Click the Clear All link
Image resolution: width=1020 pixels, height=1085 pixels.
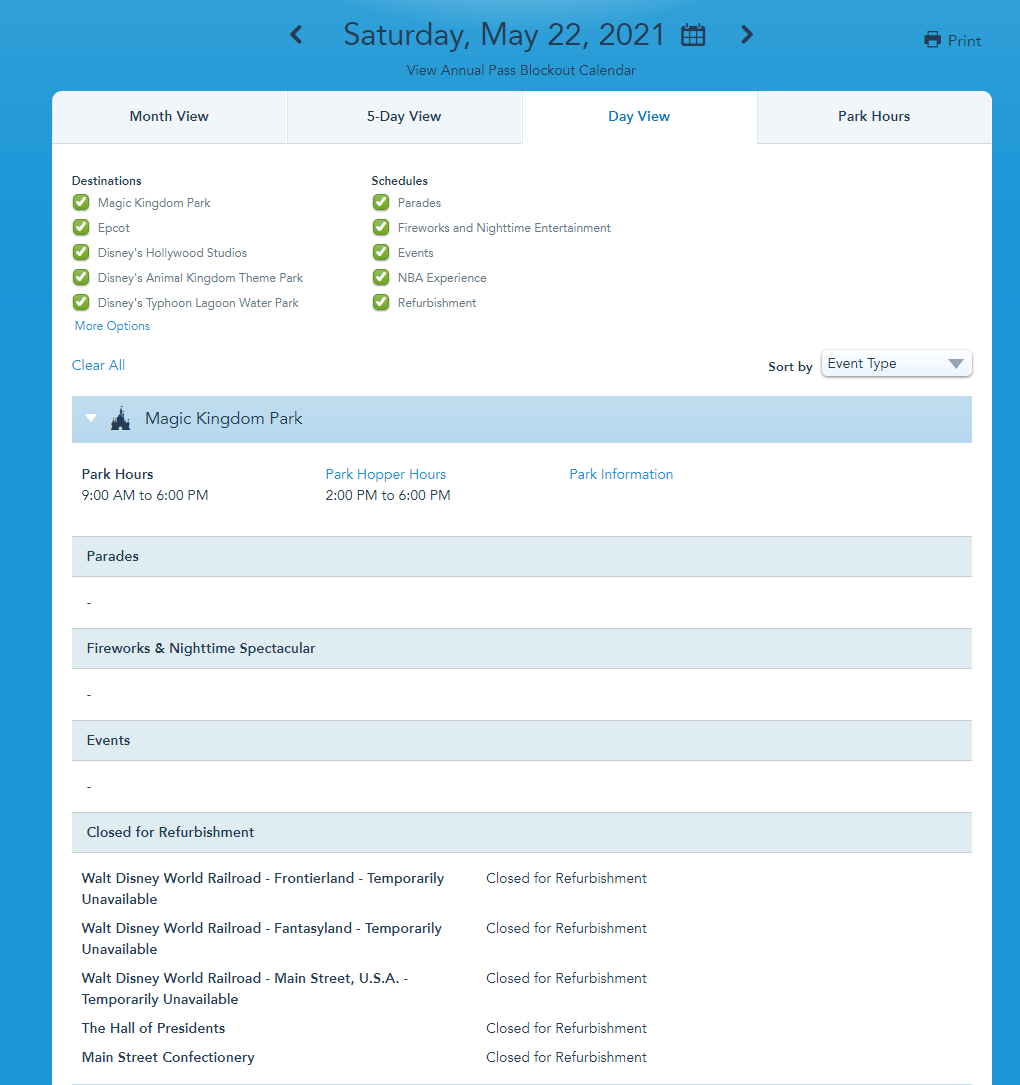pyautogui.click(x=98, y=365)
